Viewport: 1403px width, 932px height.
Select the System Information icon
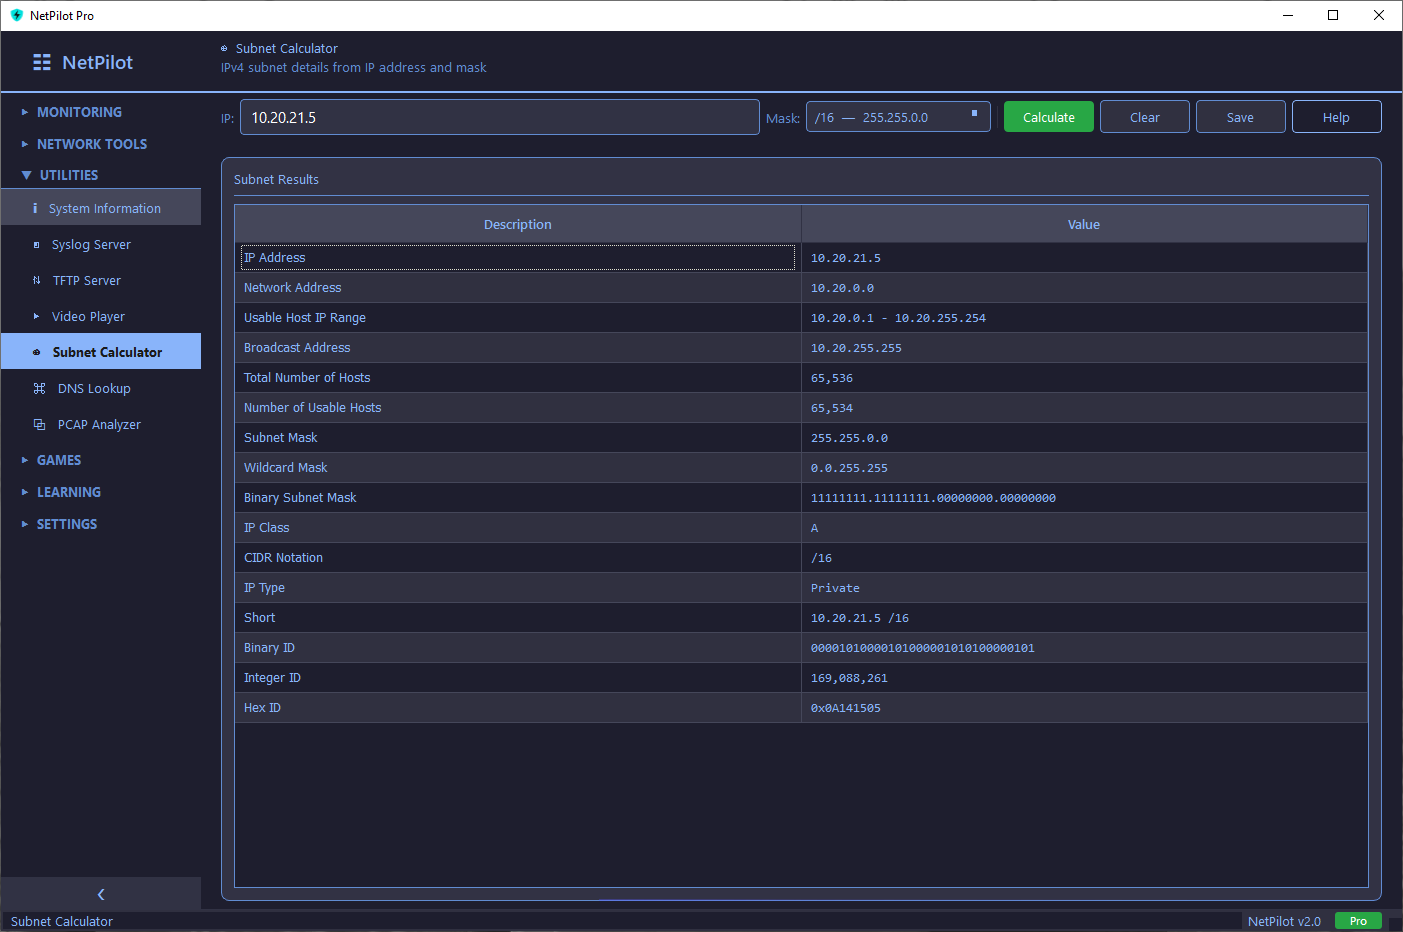[38, 208]
